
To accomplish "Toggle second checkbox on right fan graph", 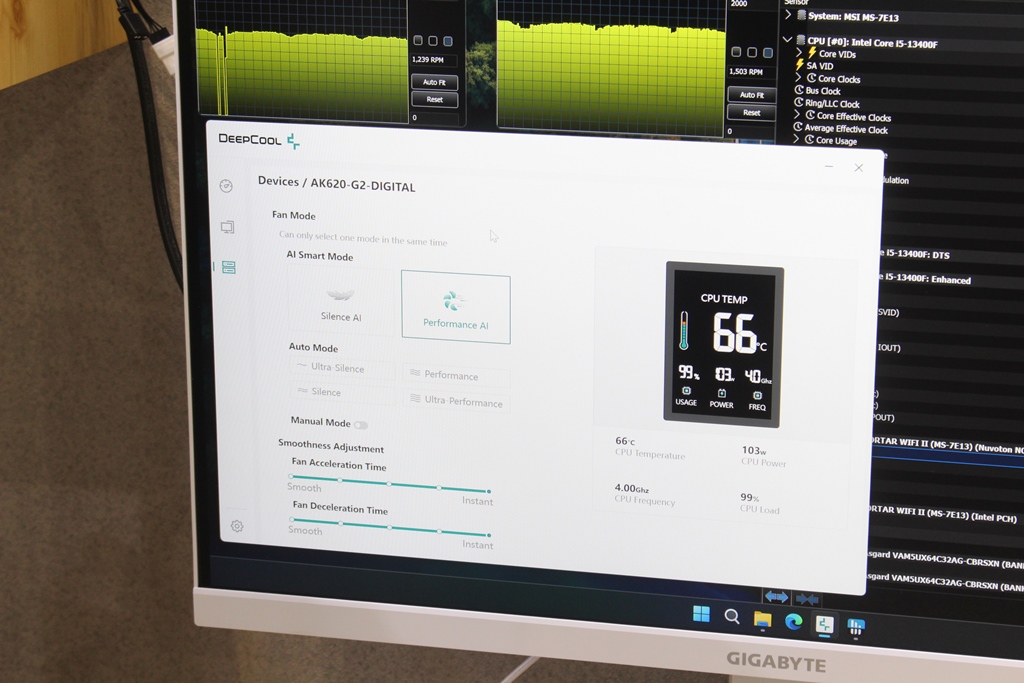I will pos(752,52).
